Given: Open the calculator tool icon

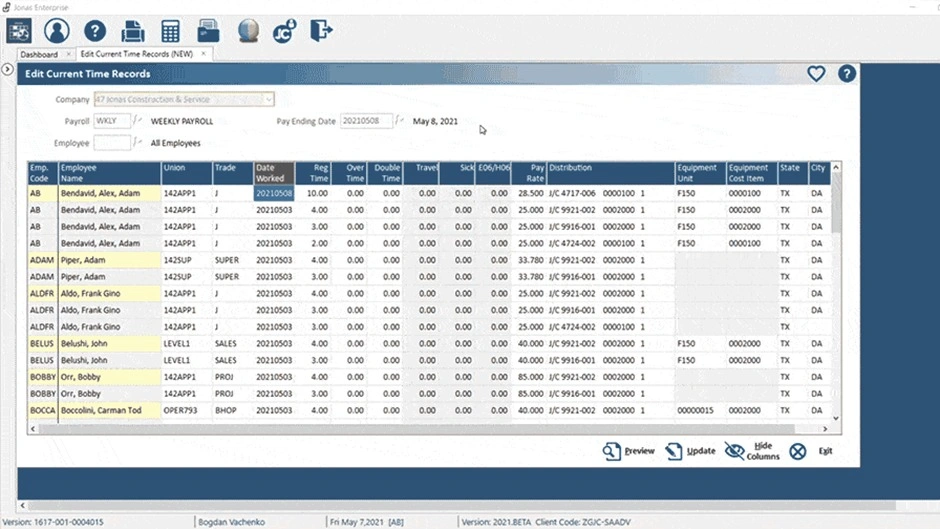Looking at the screenshot, I should [x=170, y=31].
